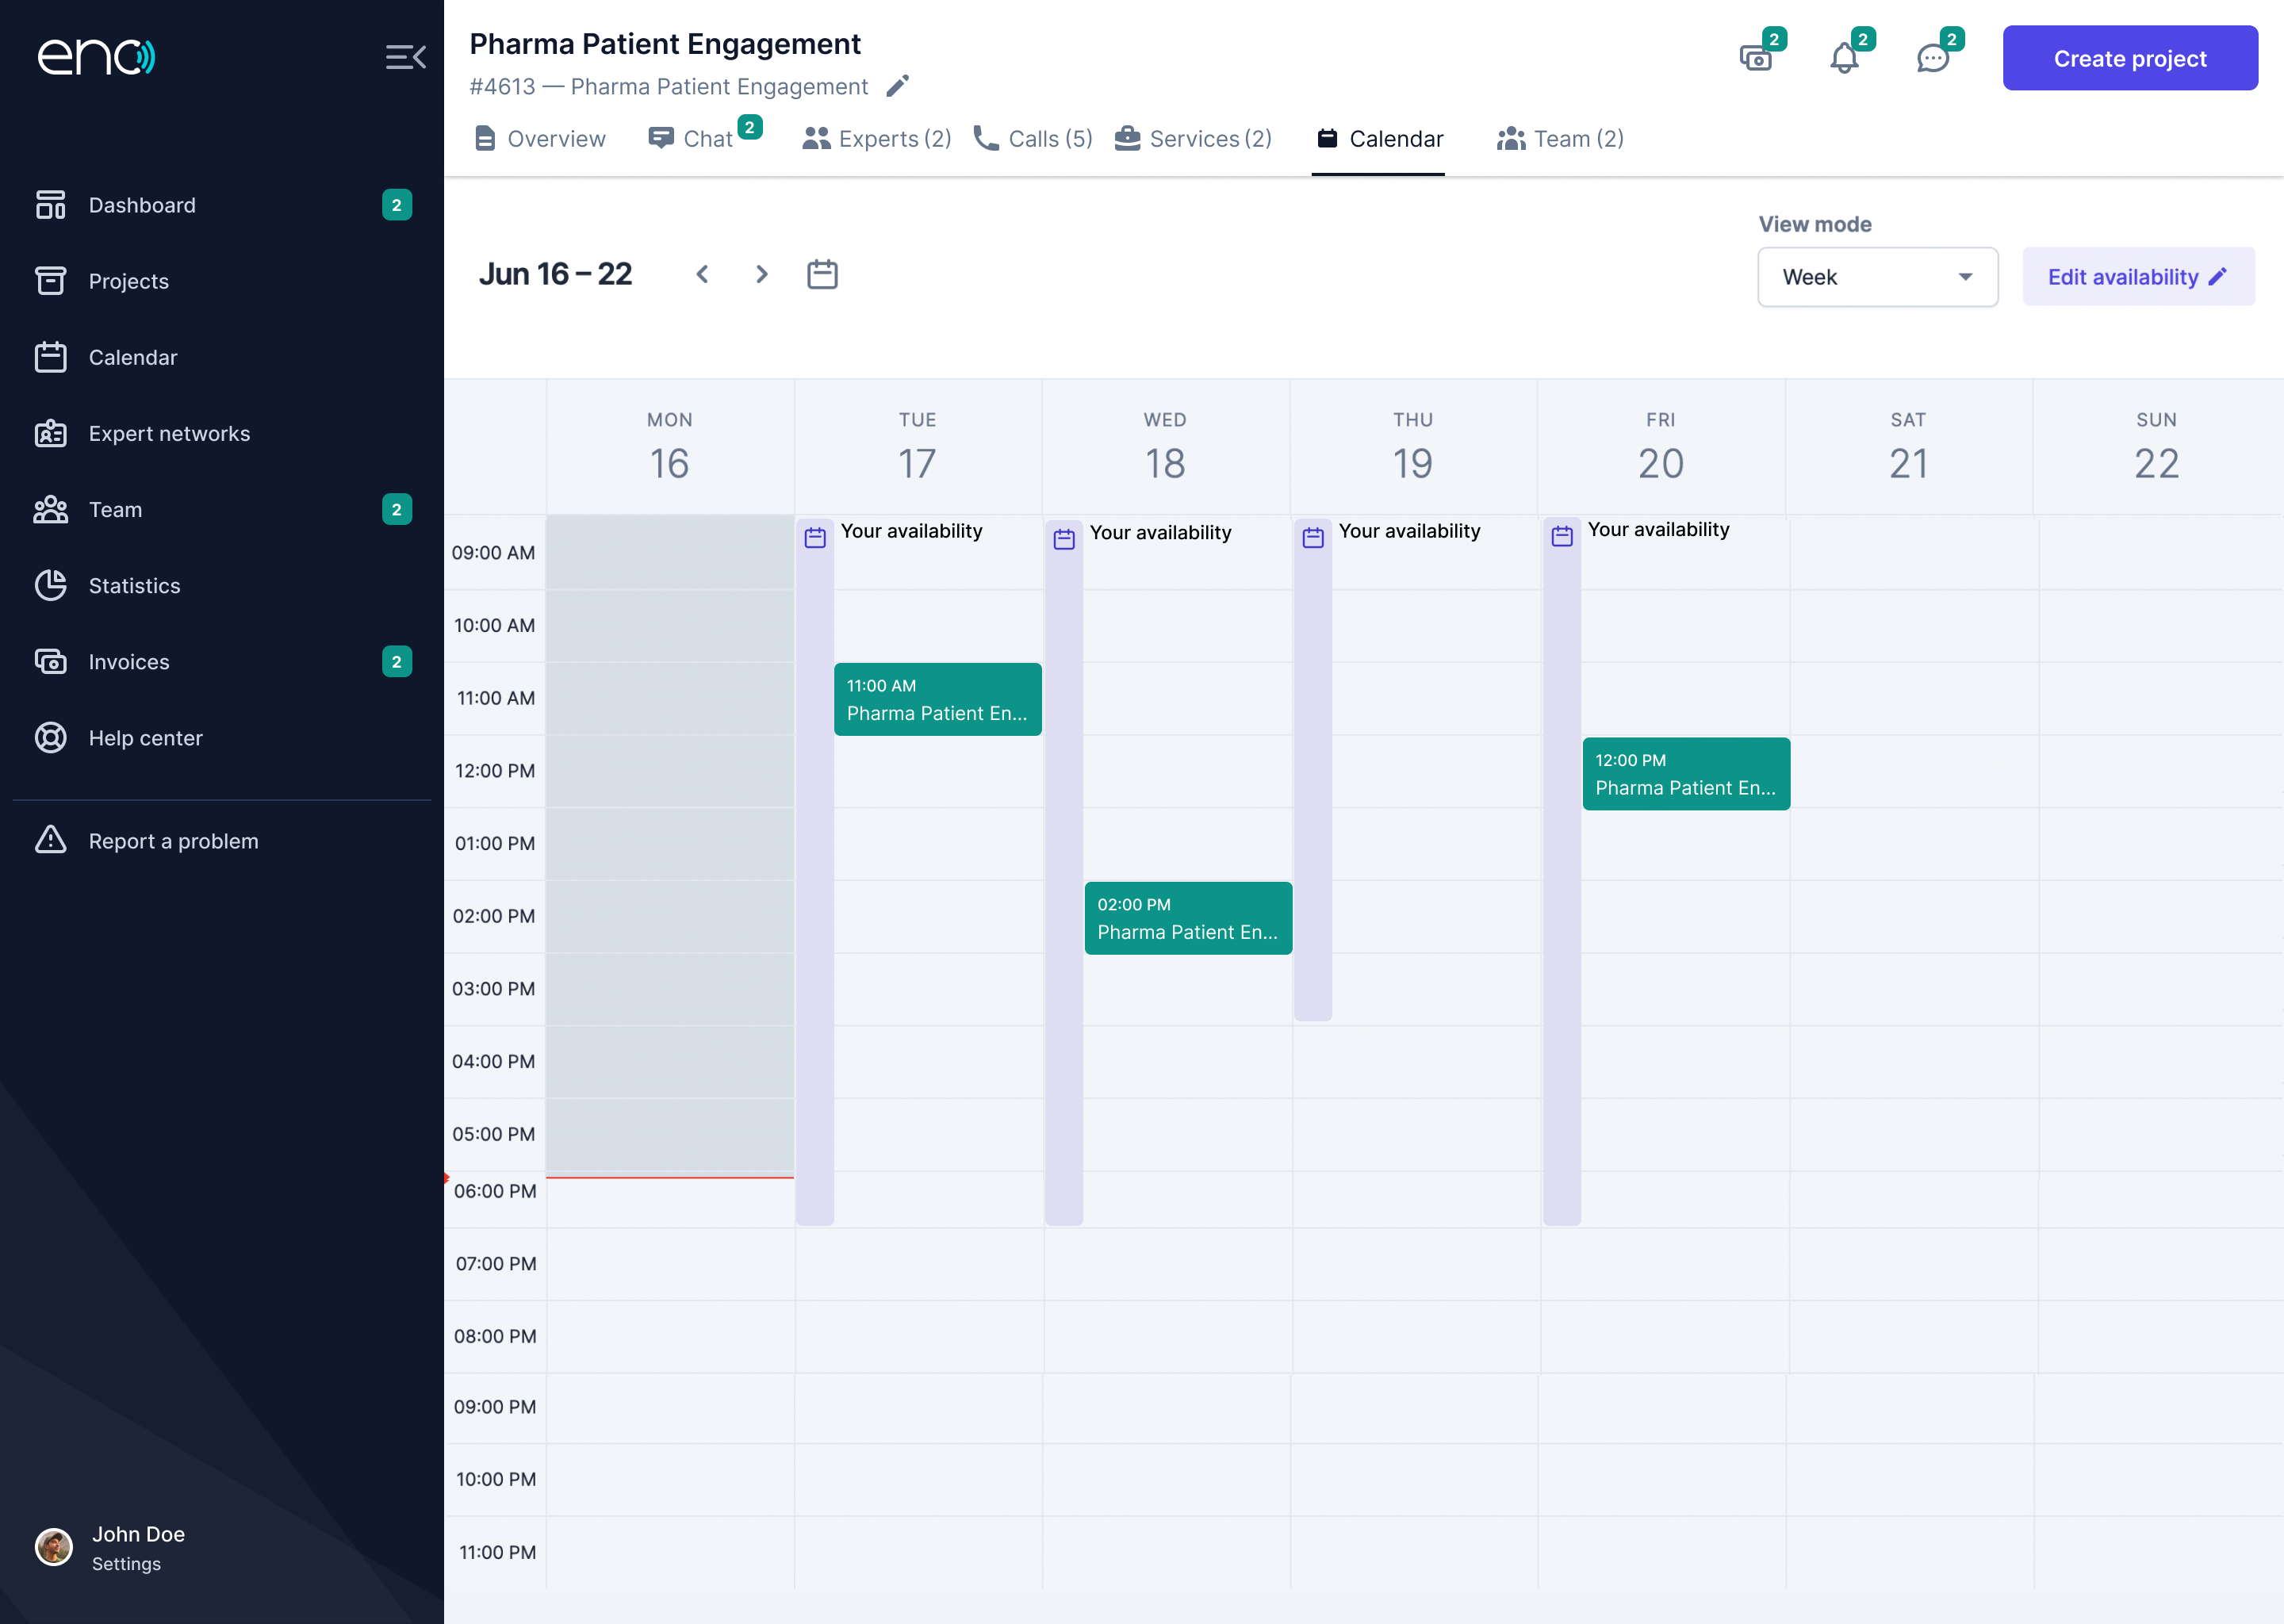
Task: Switch to the Experts (2) tab
Action: [877, 139]
